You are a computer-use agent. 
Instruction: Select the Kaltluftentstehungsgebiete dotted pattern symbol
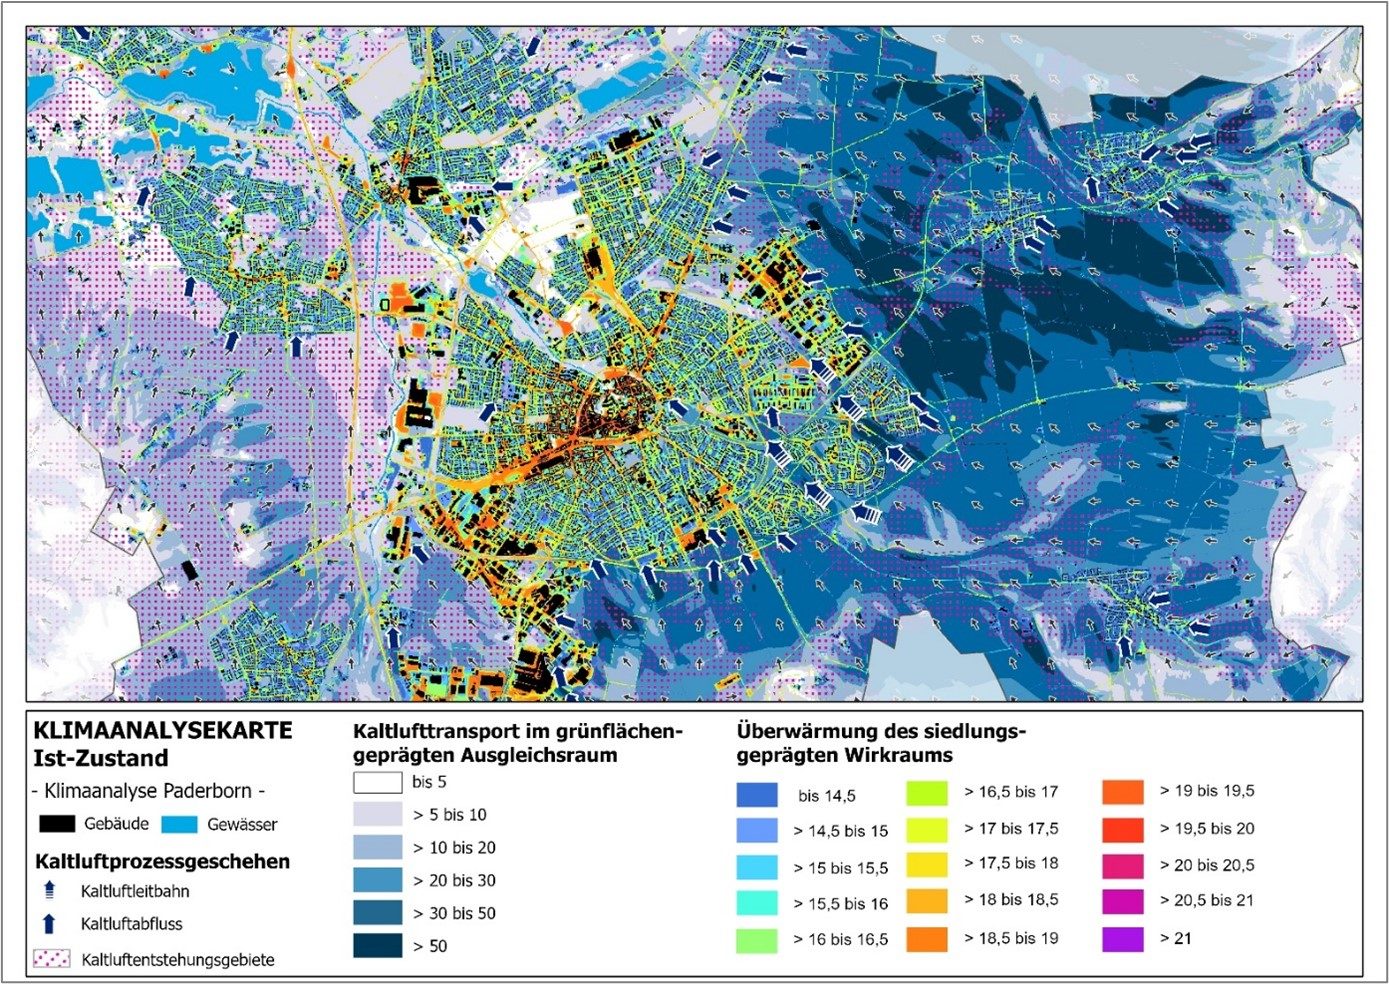point(52,959)
